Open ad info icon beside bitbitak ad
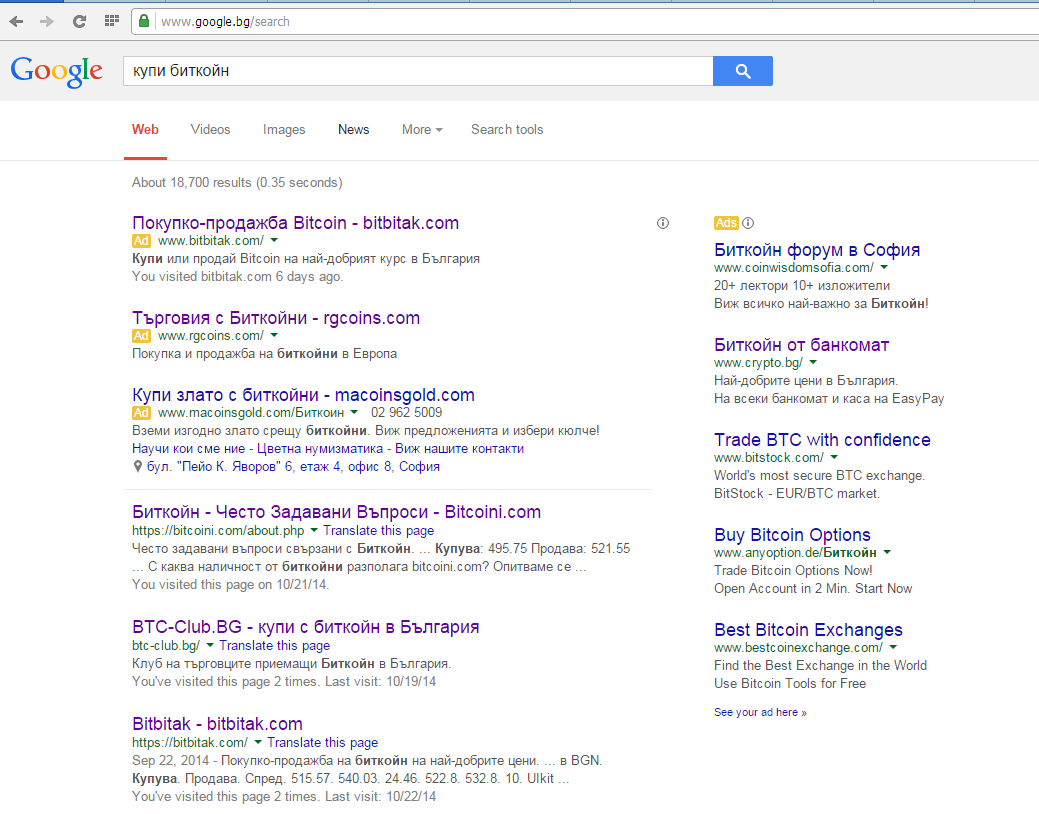Viewport: 1039px width, 814px height. click(663, 223)
